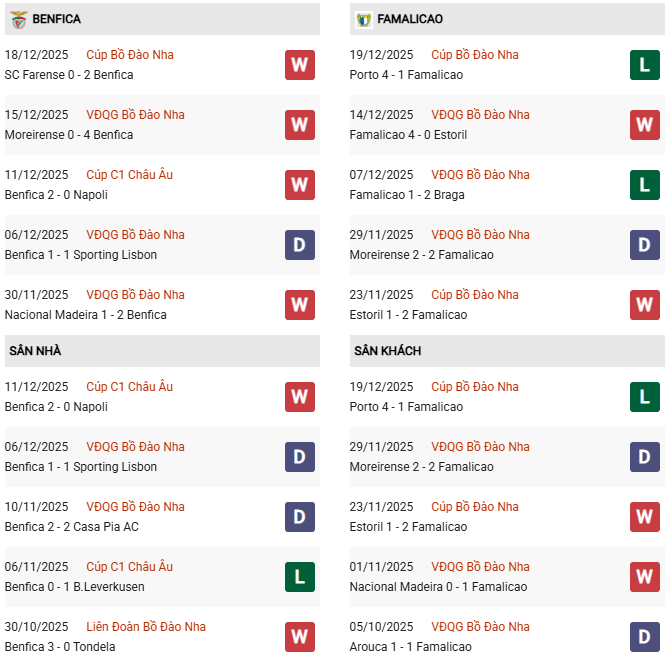Click the BENFICA team header title
Viewport: 666px width, 662px height.
(57, 19)
